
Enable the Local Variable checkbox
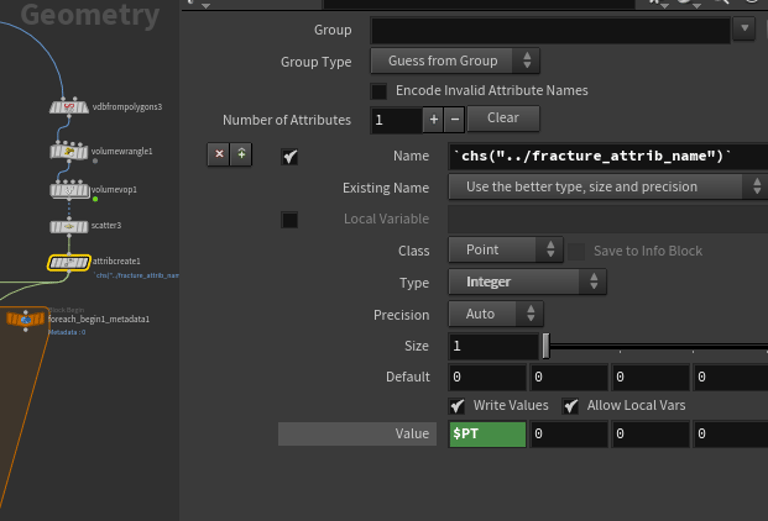[289, 219]
